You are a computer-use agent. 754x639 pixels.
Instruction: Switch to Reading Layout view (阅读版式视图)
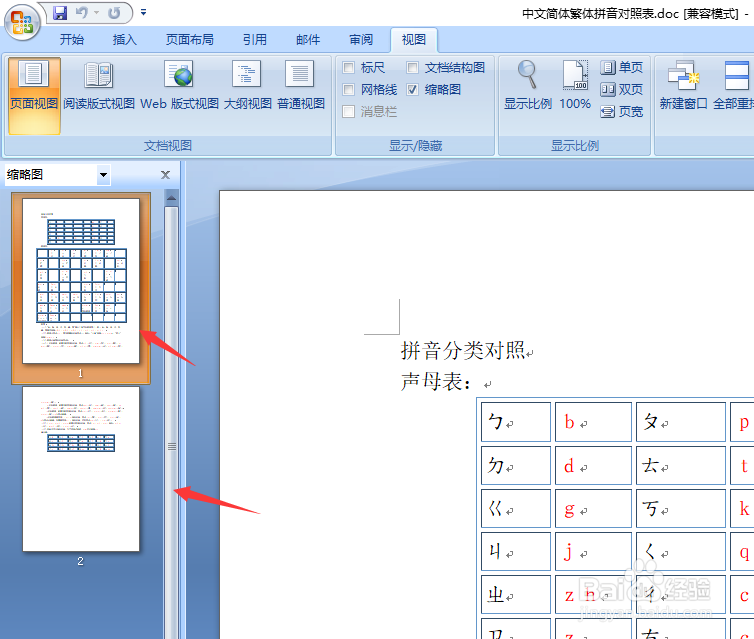pos(99,86)
